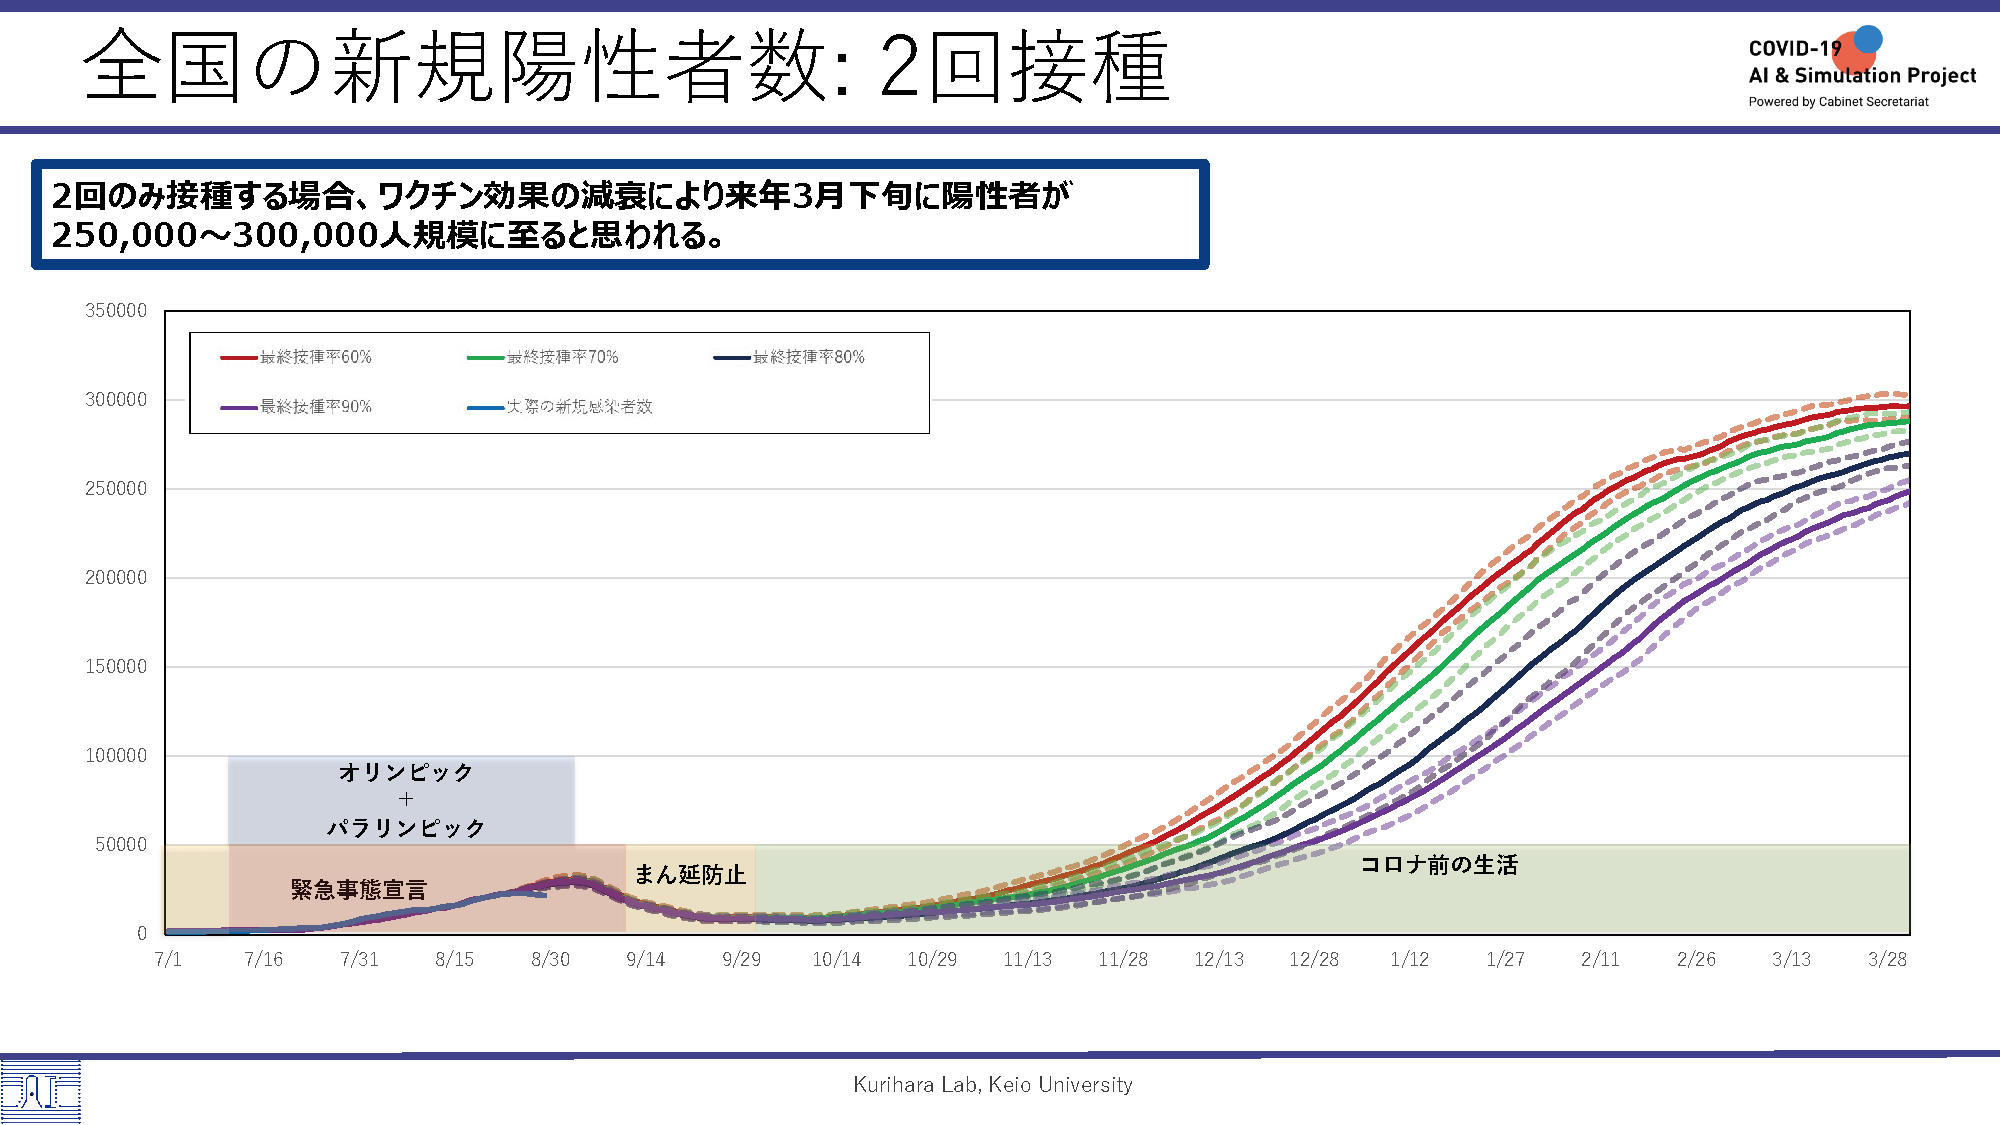Click the x-axis date 9/29
The width and height of the screenshot is (2000, 1125).
[741, 960]
